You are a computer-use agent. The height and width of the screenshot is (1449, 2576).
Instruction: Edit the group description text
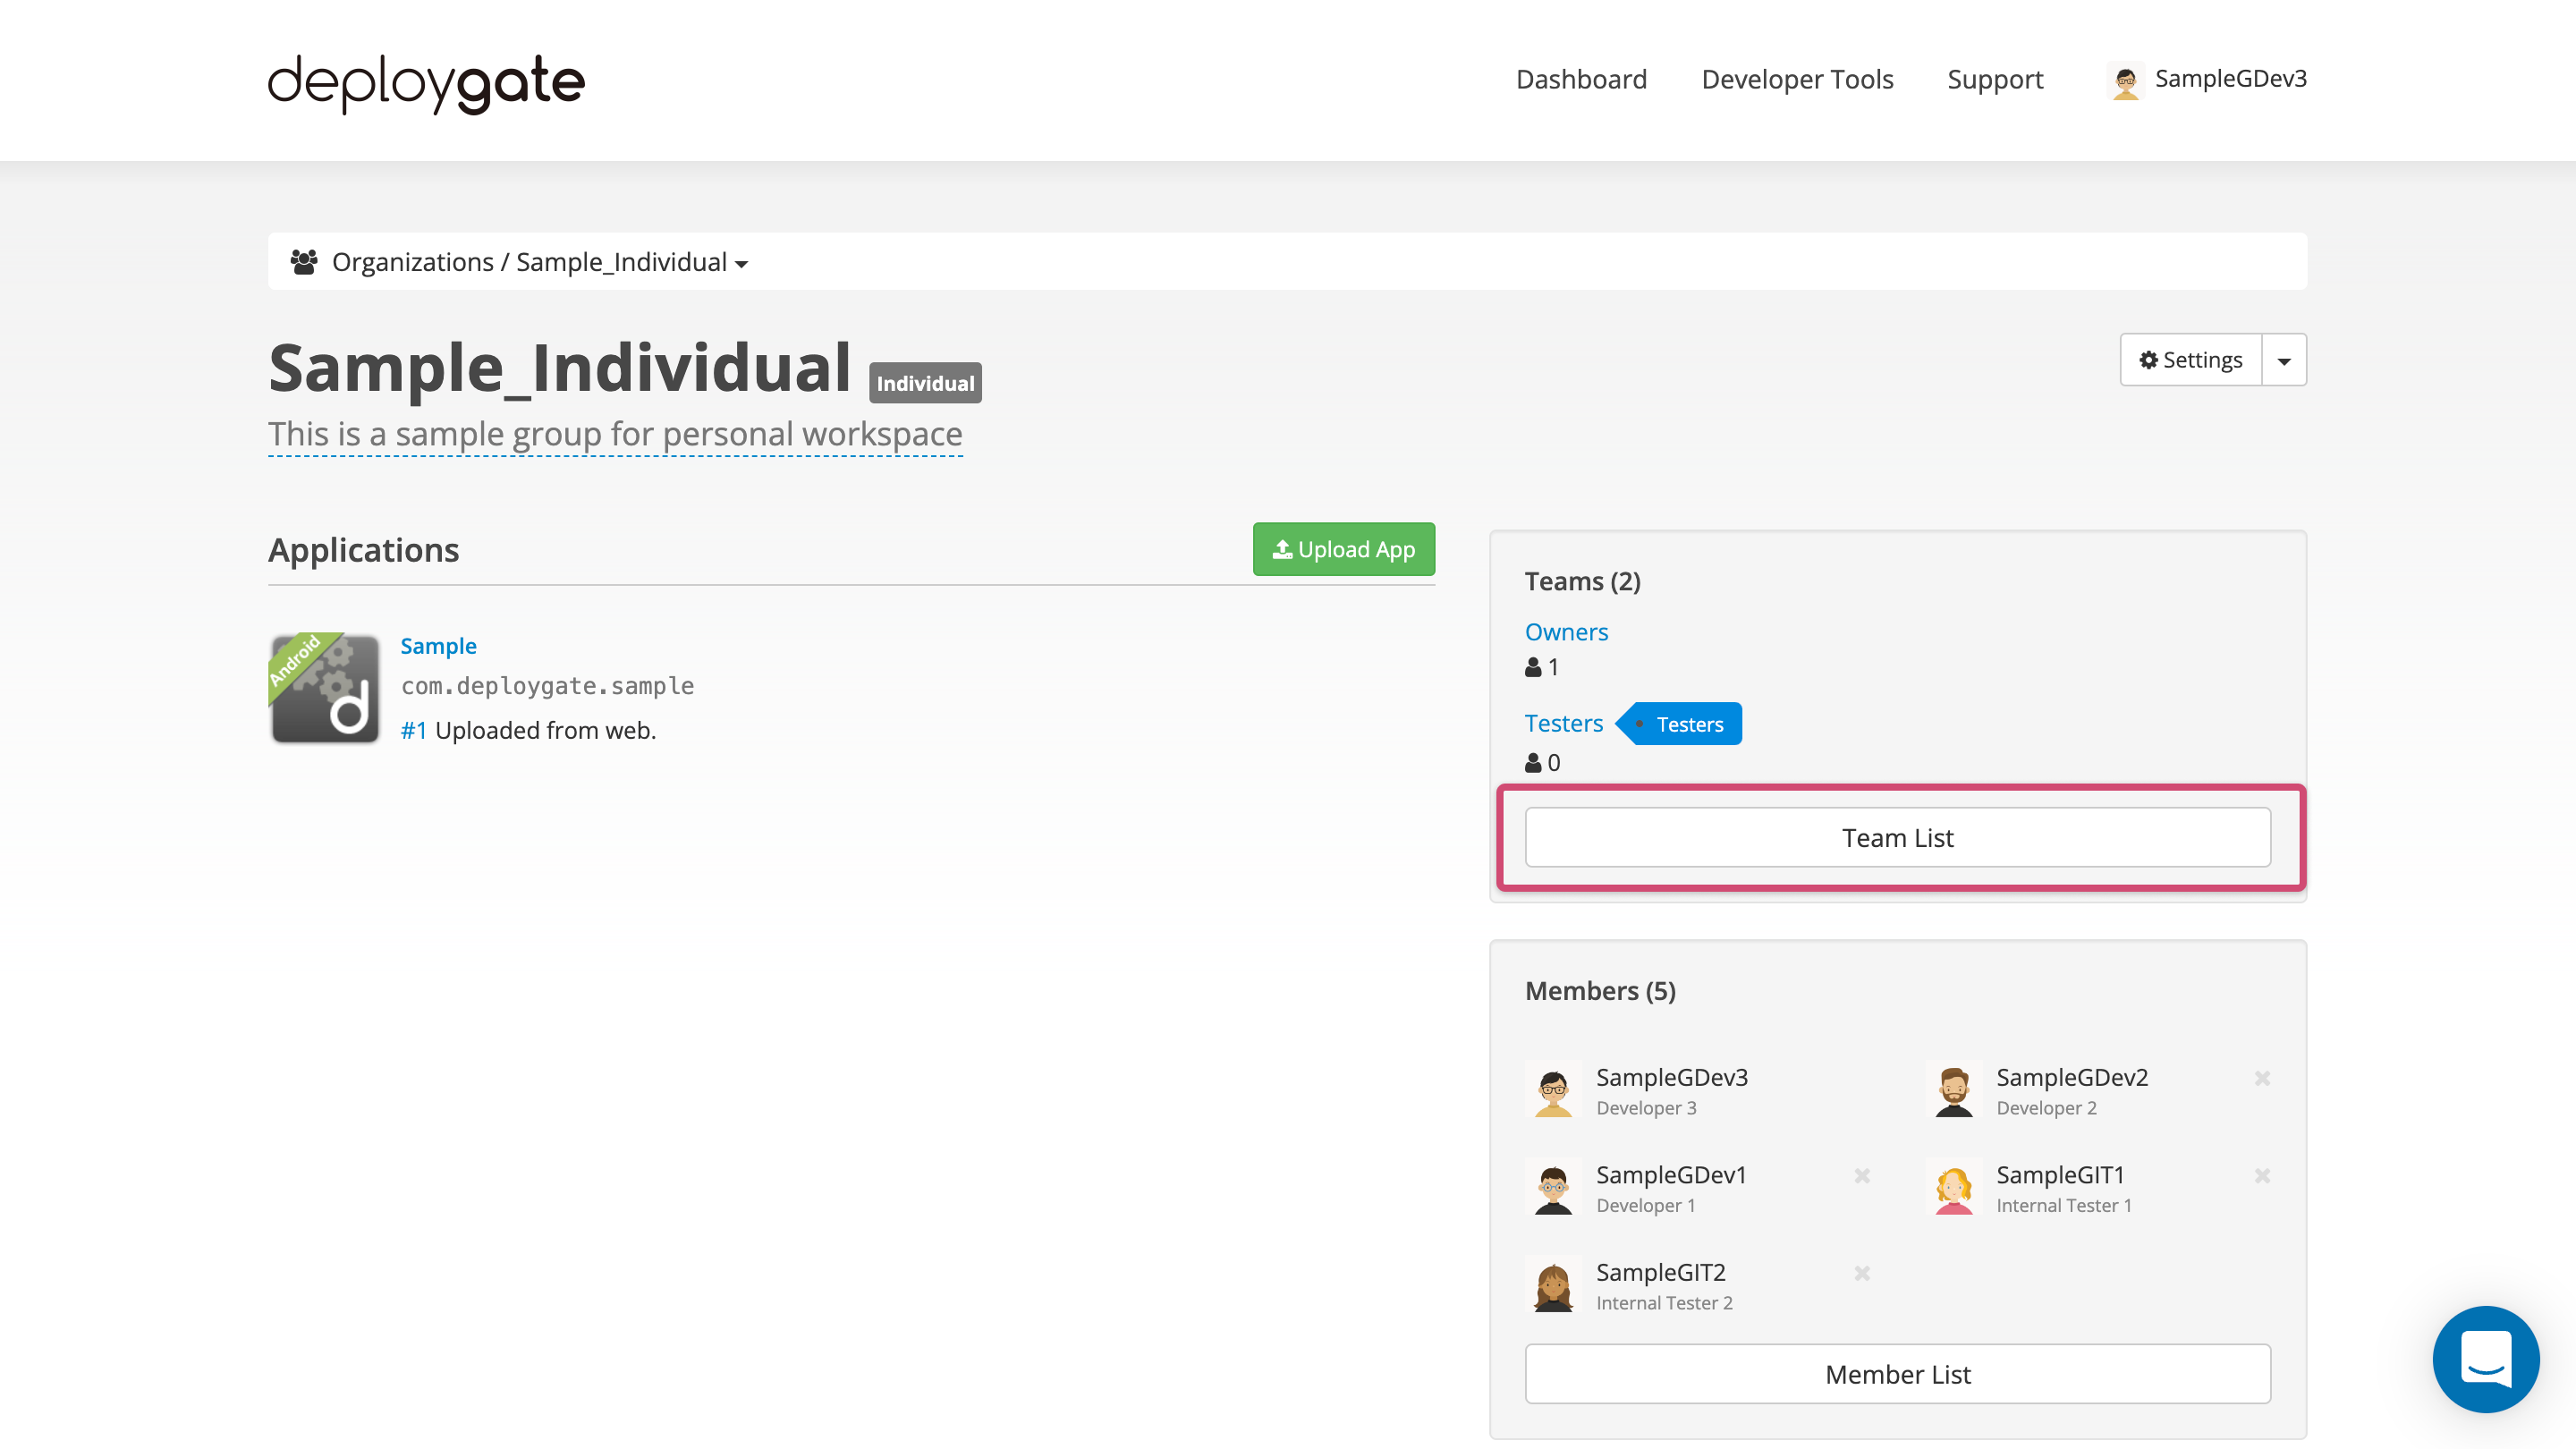point(614,434)
